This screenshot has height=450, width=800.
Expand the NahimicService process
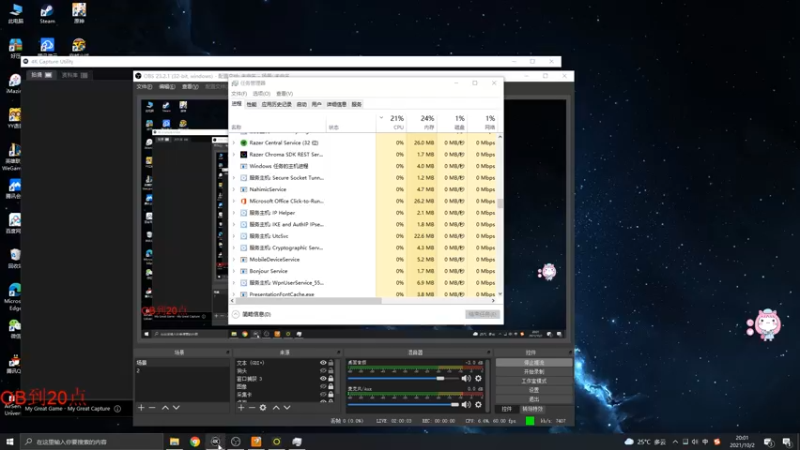[x=234, y=189]
